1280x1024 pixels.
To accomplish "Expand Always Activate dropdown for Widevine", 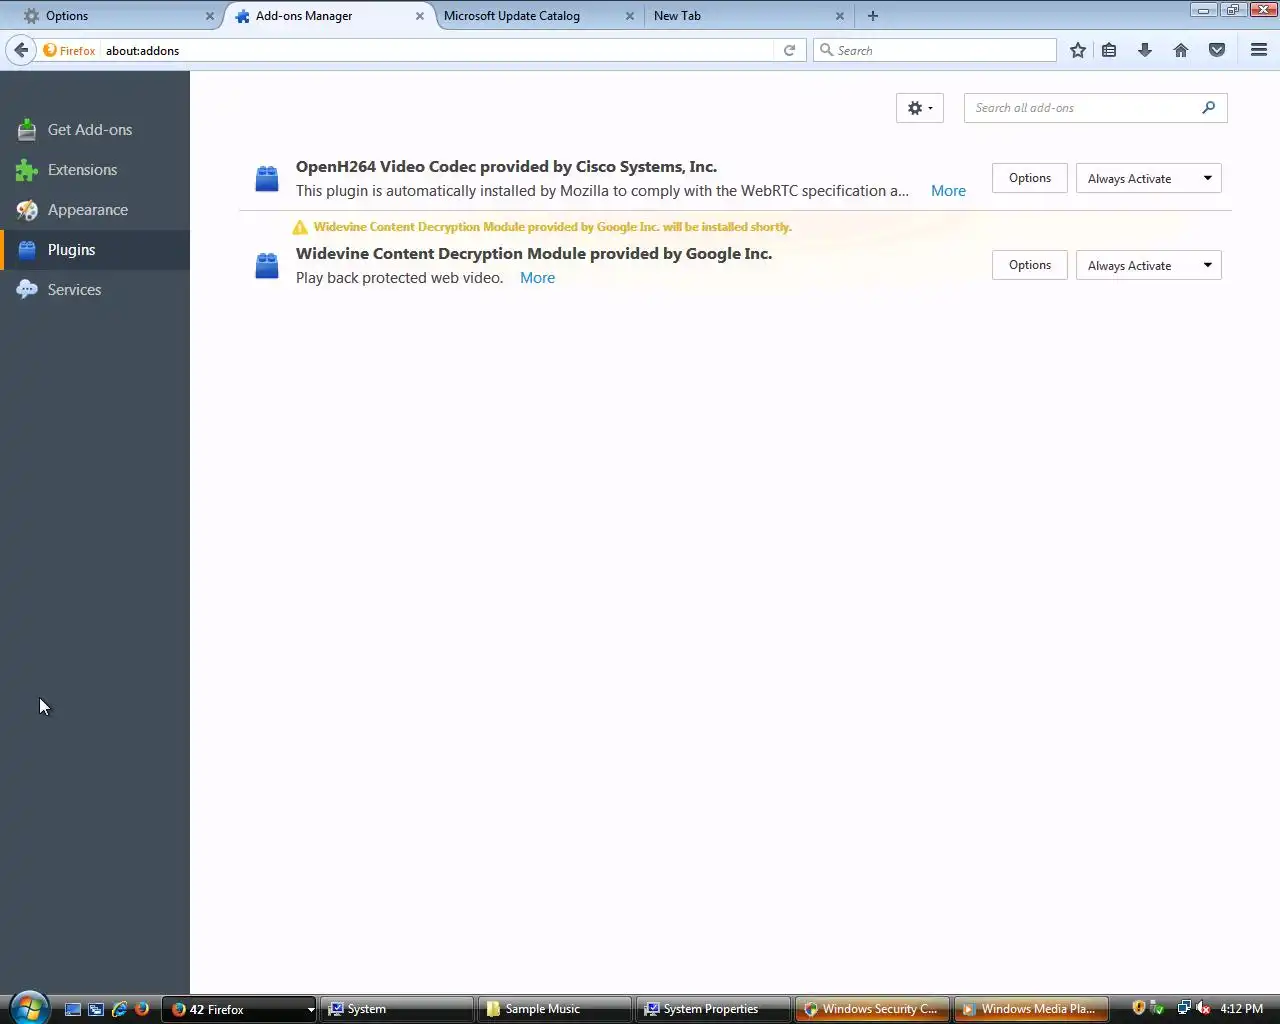I will coord(1149,266).
